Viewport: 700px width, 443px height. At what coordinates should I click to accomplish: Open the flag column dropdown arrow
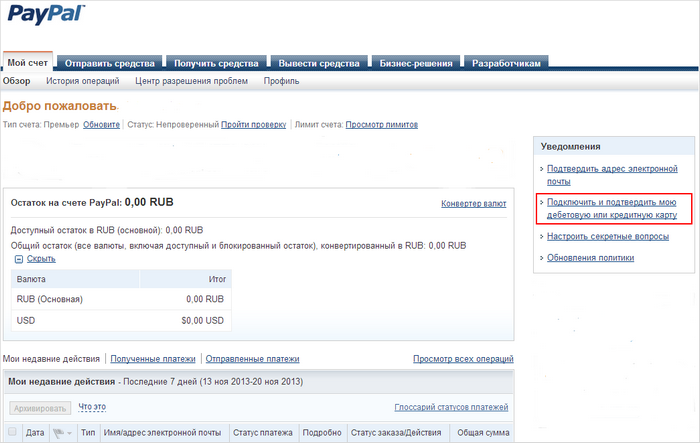click(69, 433)
